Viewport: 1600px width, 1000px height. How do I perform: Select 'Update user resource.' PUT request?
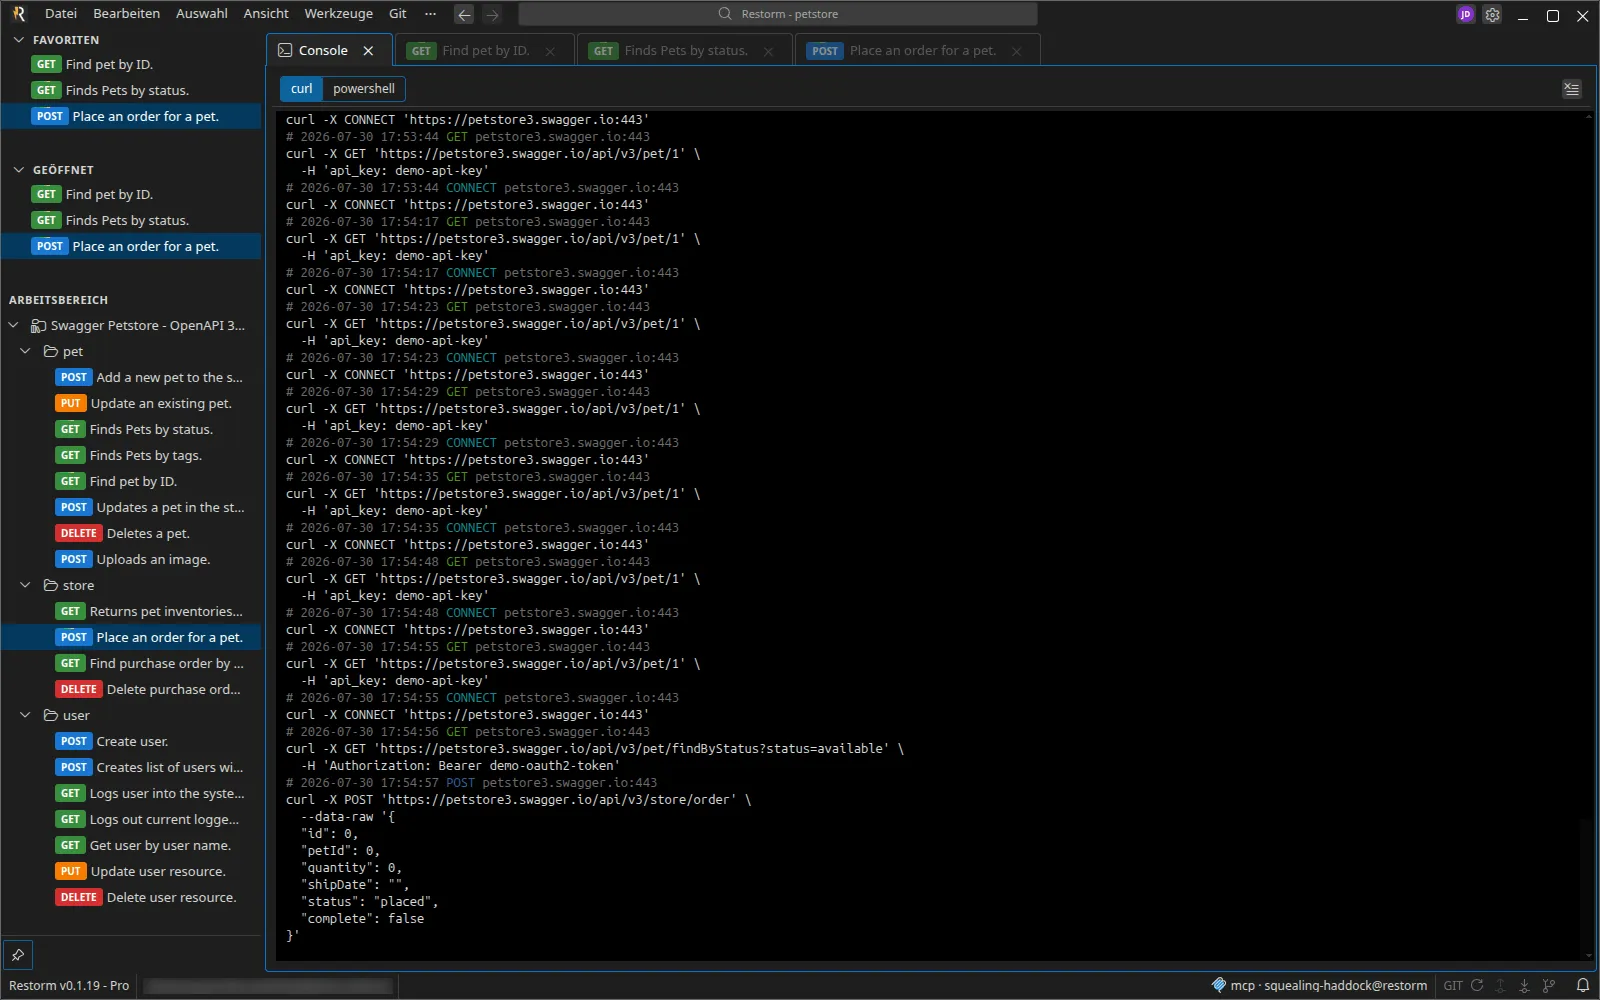coord(131,872)
